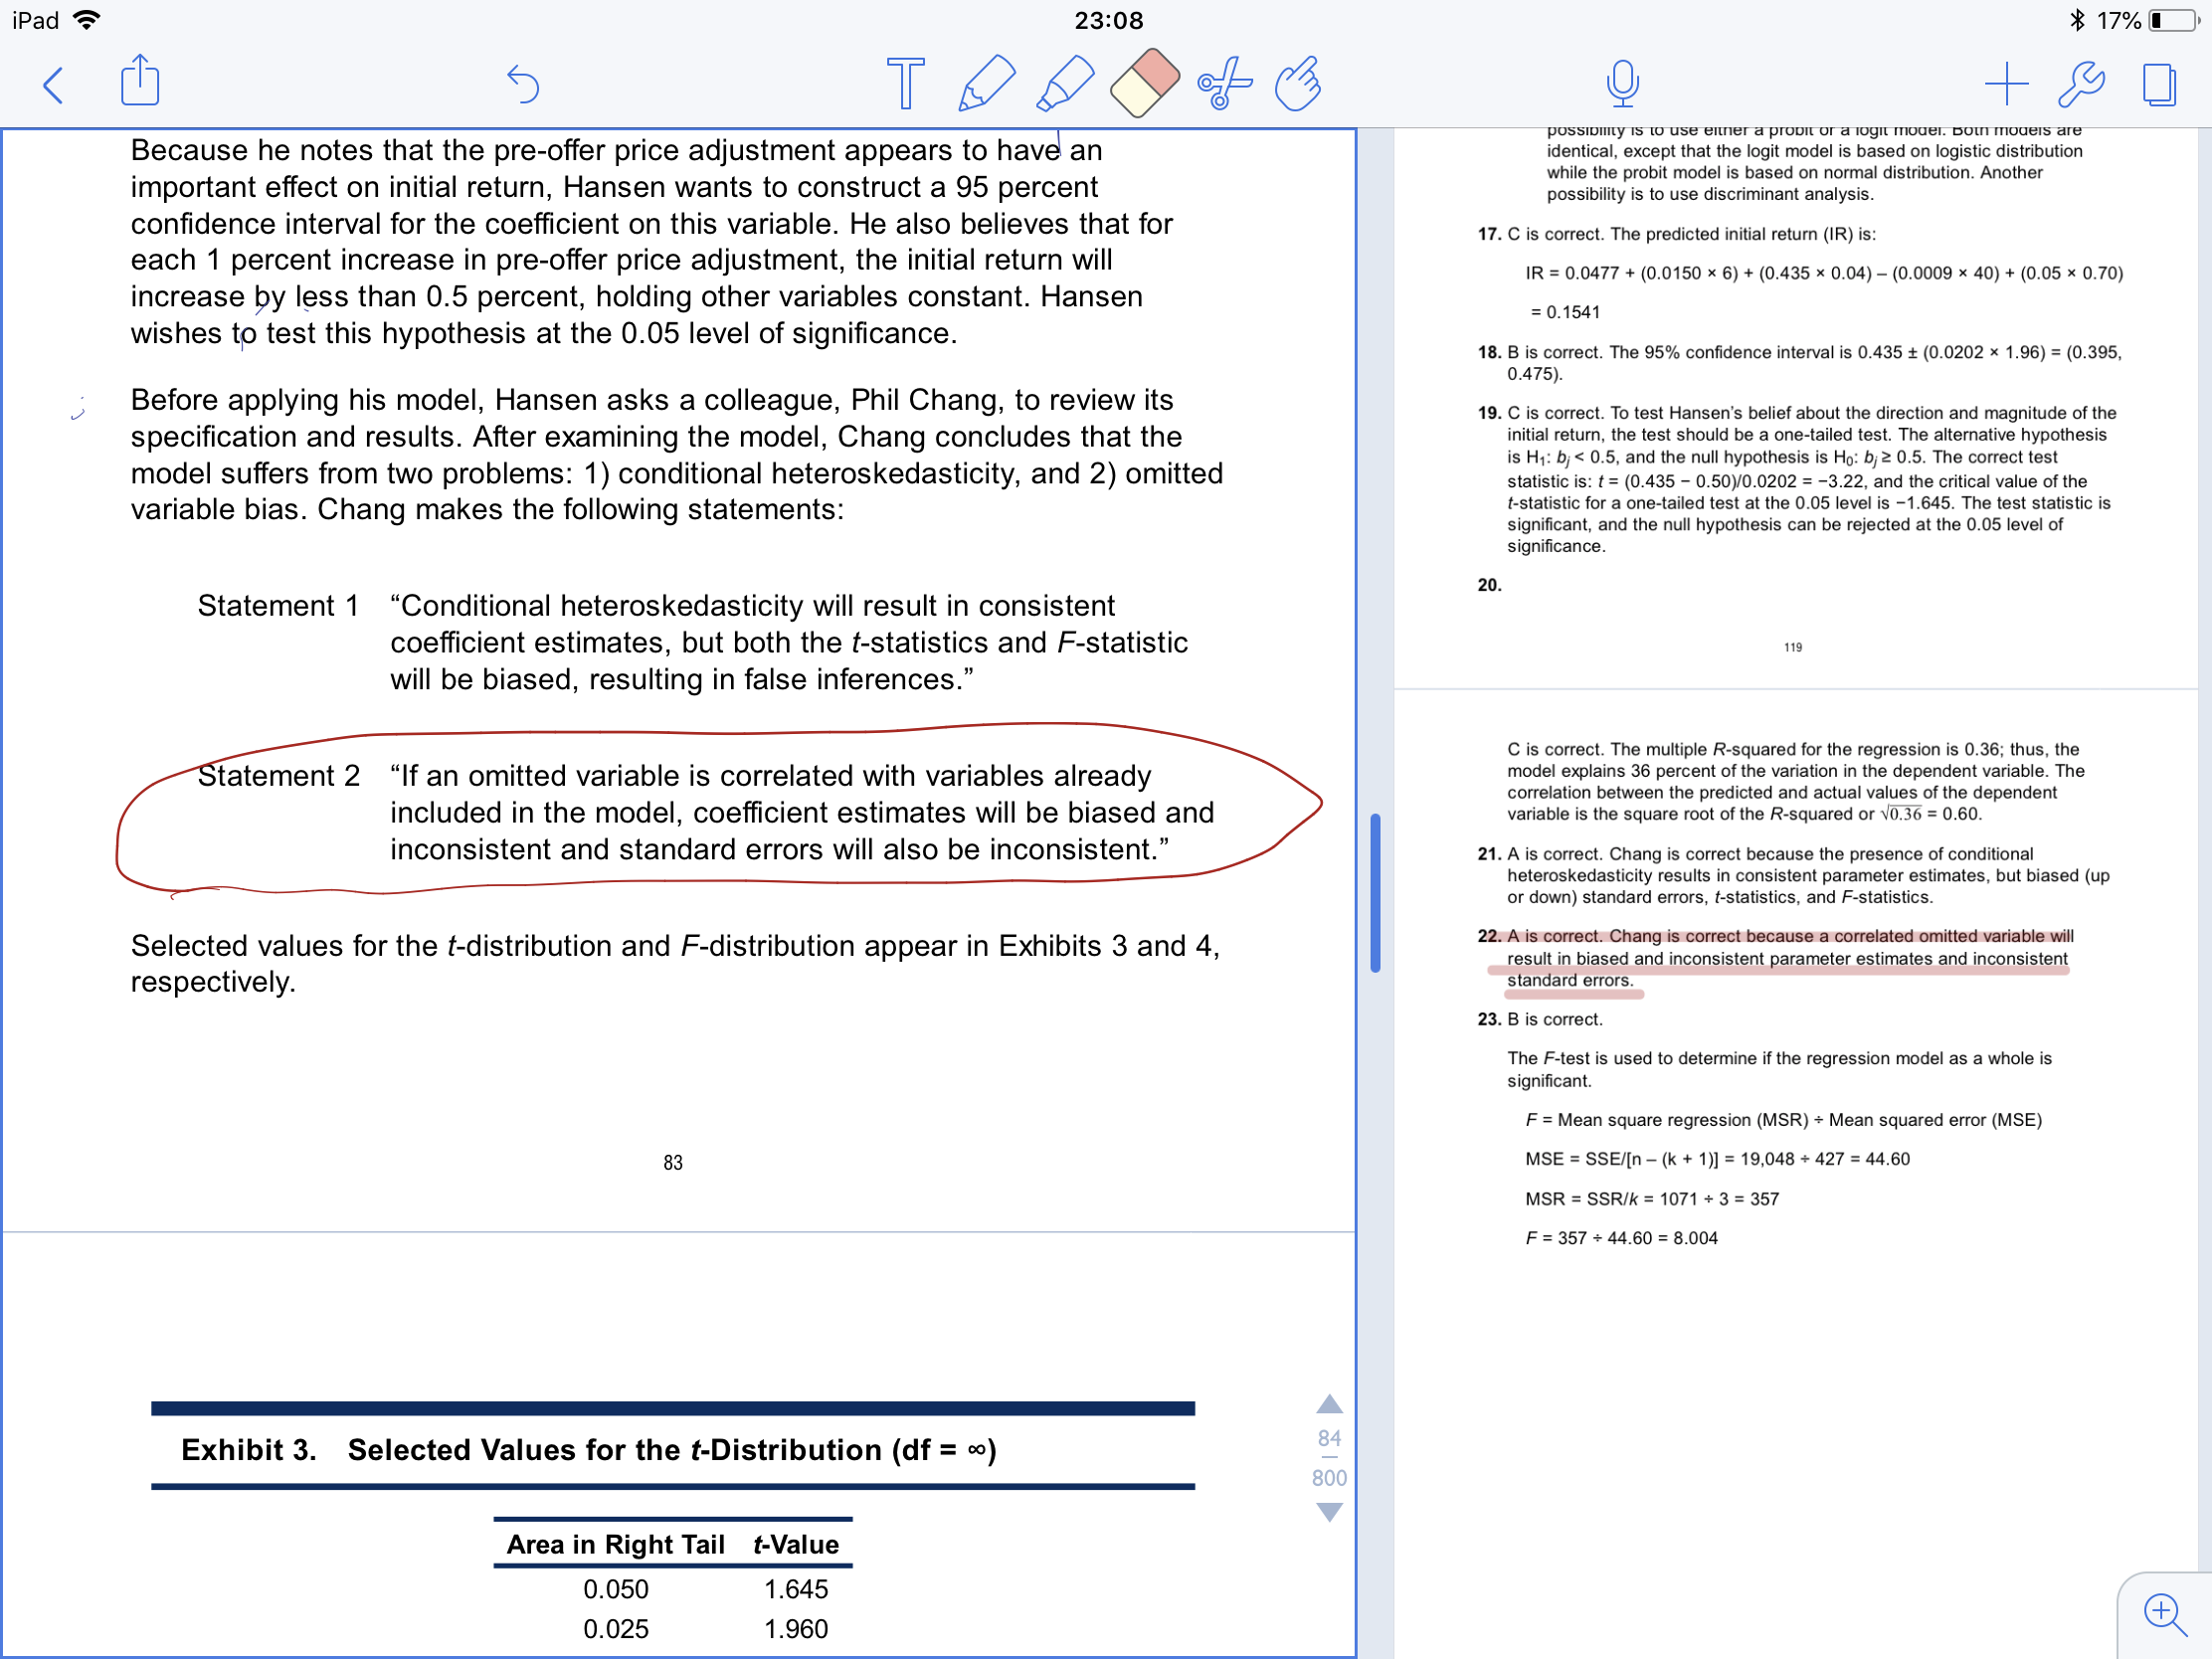The height and width of the screenshot is (1659, 2212).
Task: Tap the Statement 1 label
Action: [x=278, y=606]
